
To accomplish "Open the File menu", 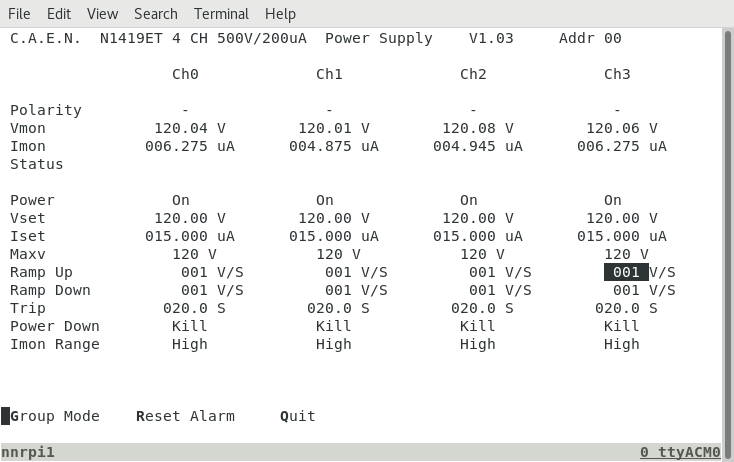I will [x=19, y=14].
